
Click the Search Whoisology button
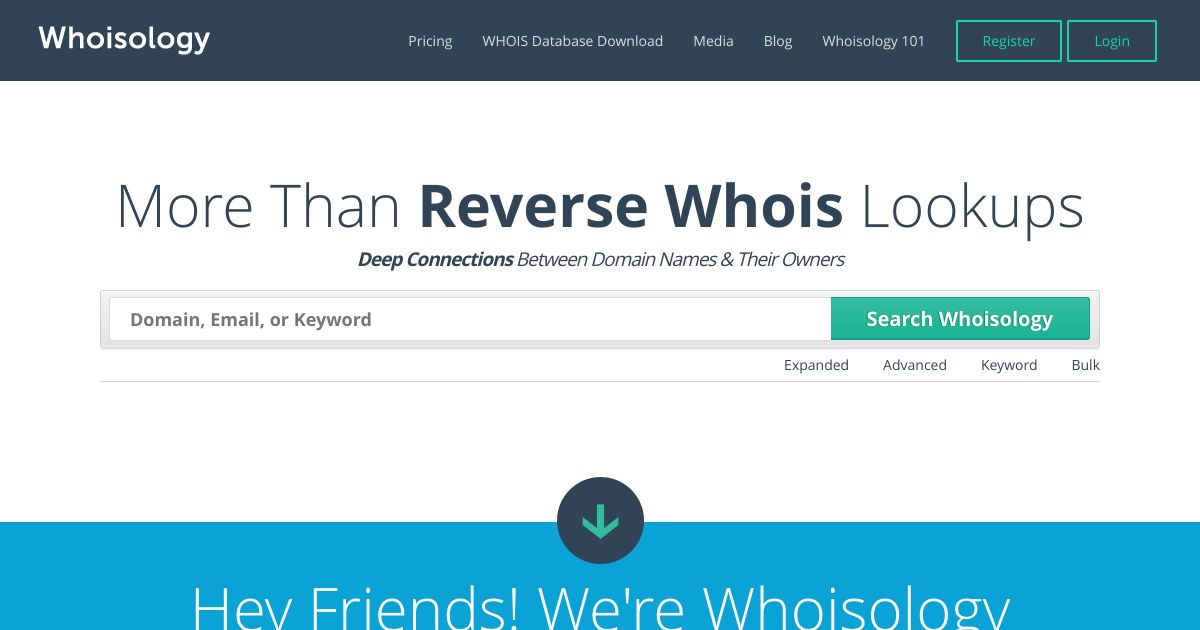[x=960, y=319]
